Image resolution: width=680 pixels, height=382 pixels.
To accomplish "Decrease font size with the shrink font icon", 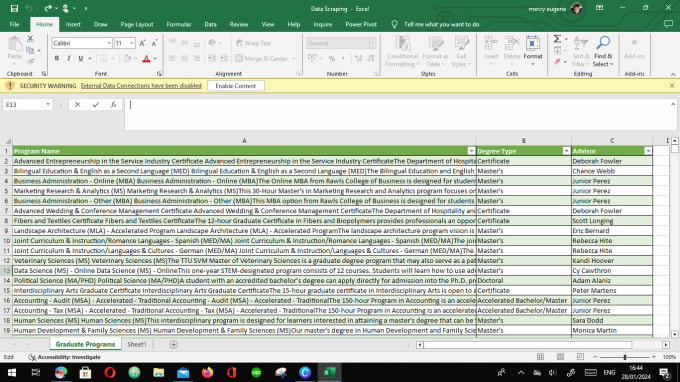I will (x=154, y=43).
